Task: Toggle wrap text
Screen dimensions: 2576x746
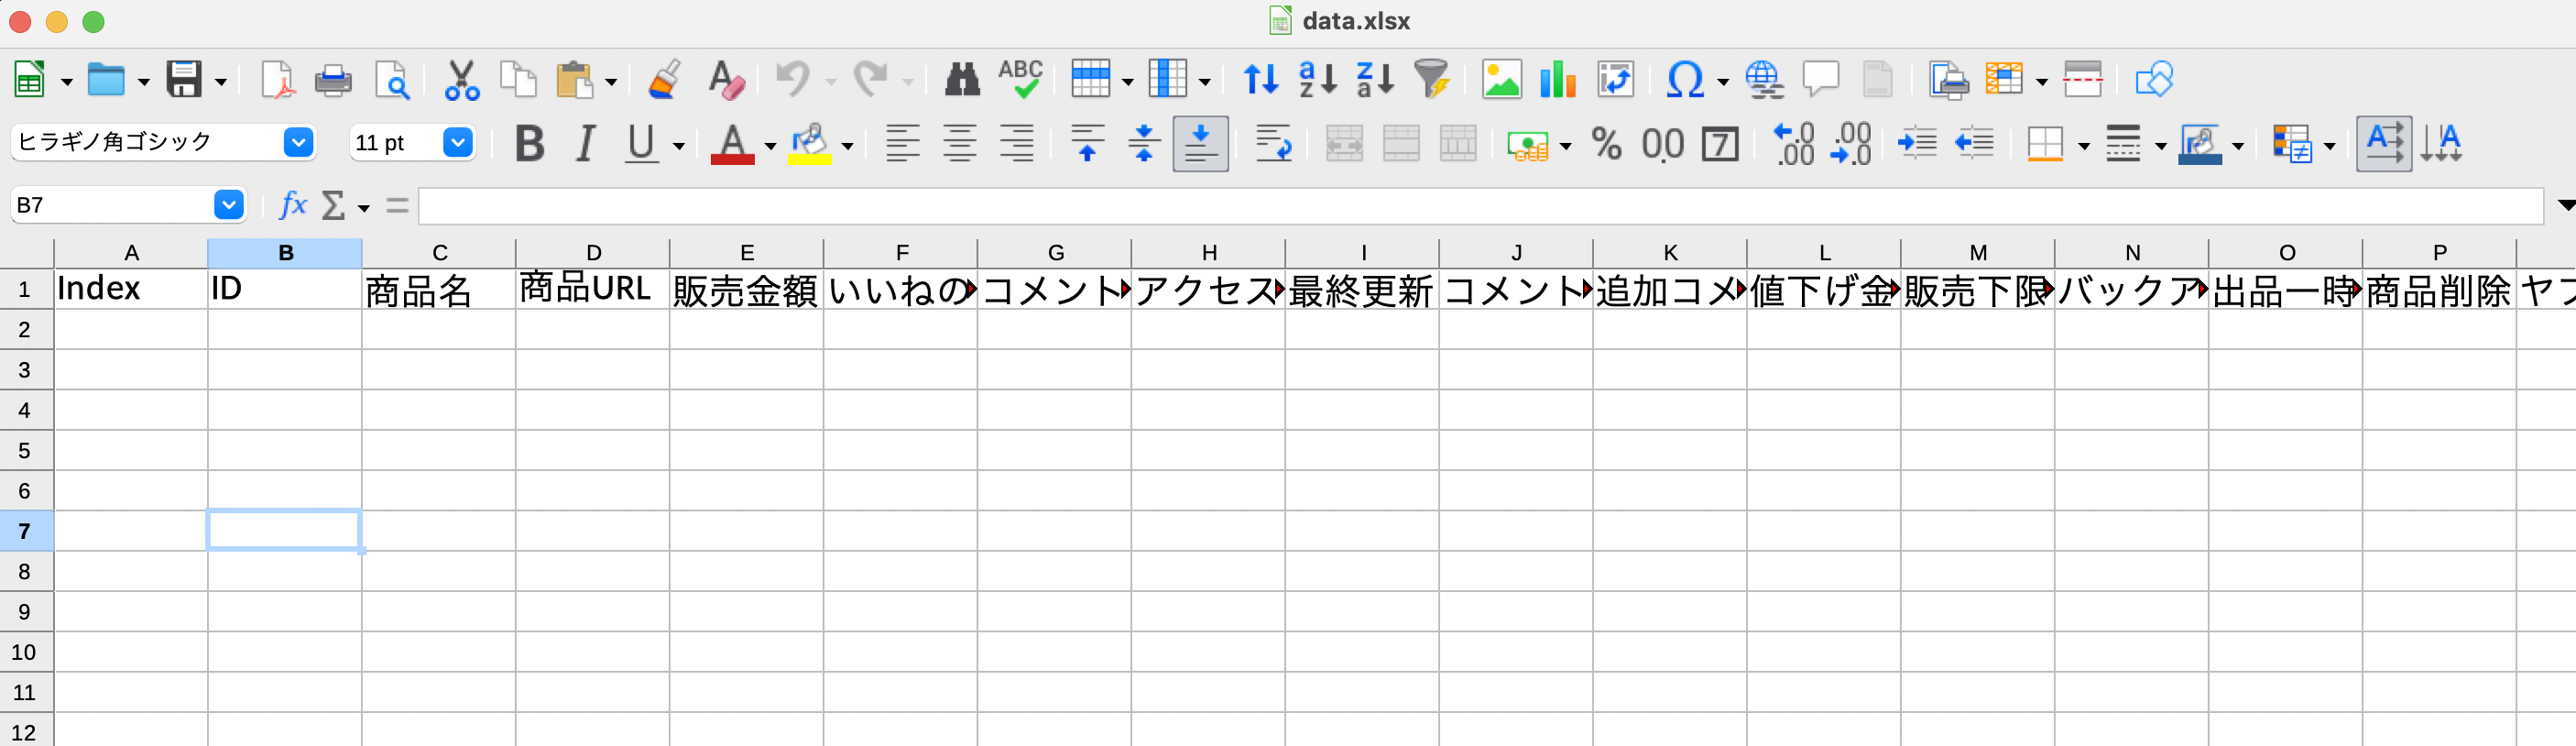Action: tap(1272, 144)
